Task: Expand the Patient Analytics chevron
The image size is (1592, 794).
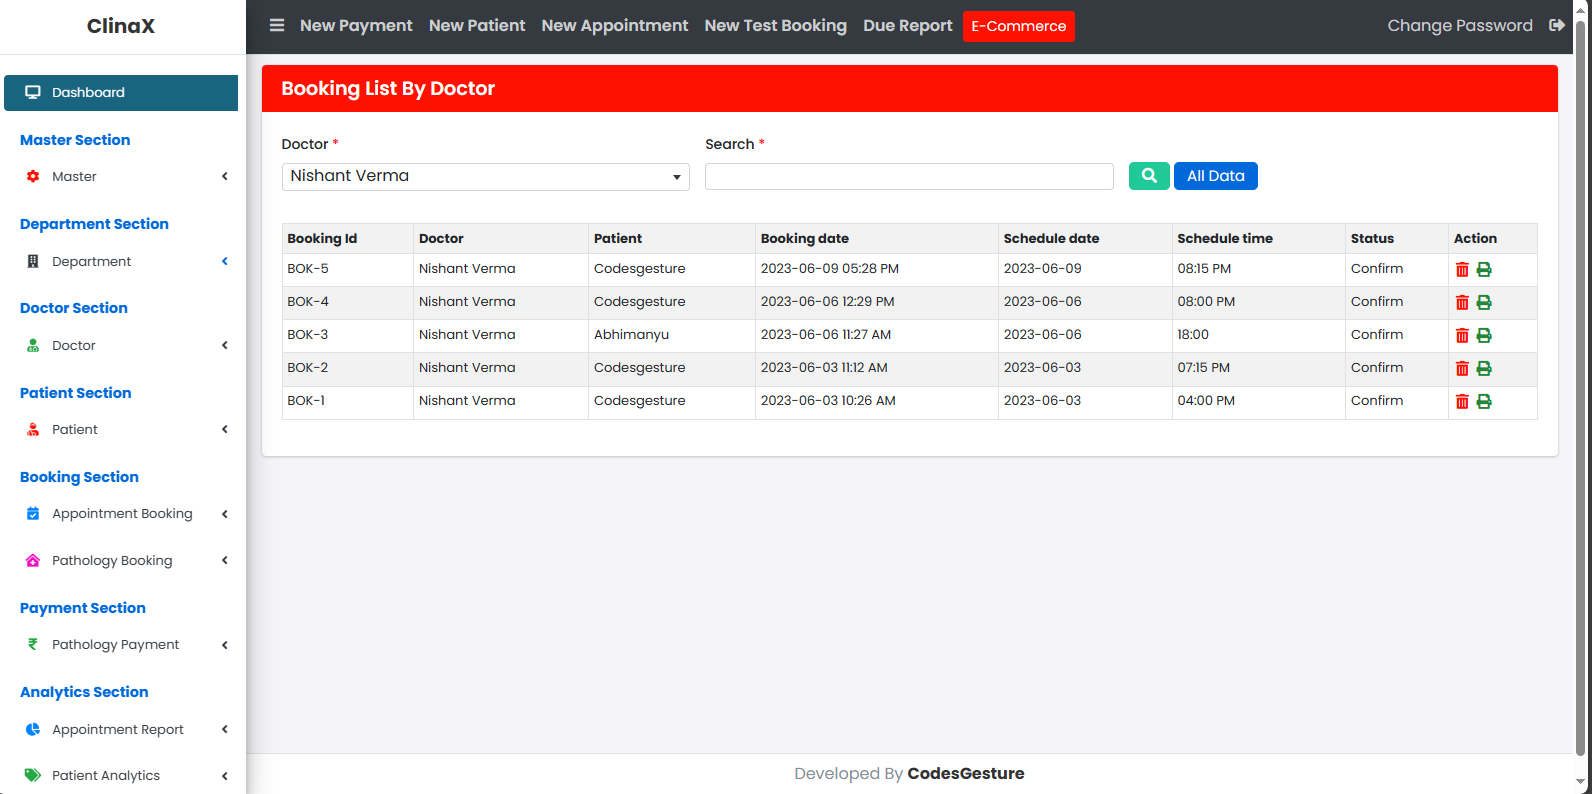Action: tap(225, 776)
